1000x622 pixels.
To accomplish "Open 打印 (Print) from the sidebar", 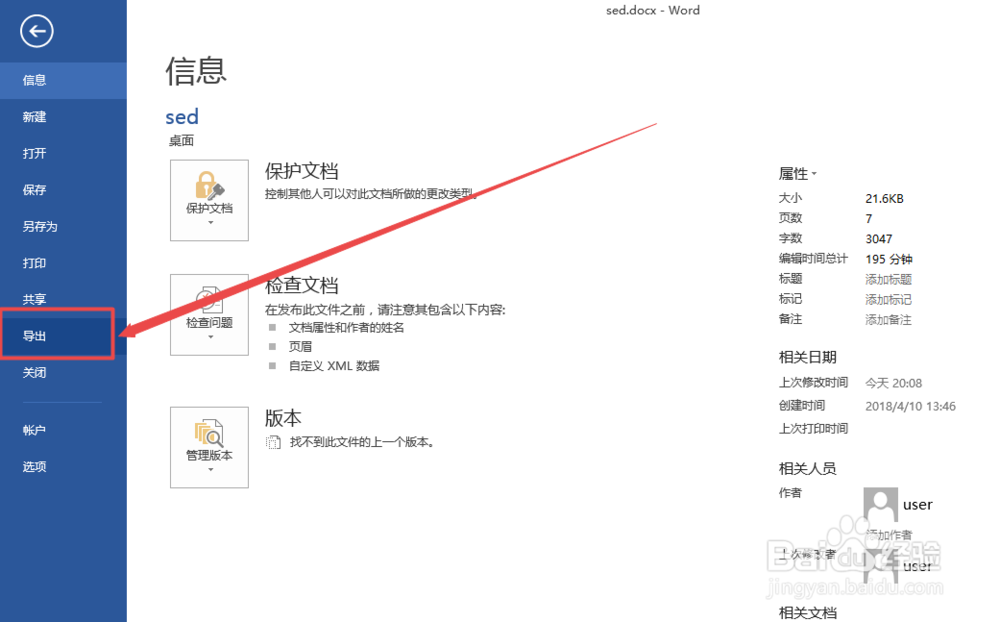I will point(34,262).
